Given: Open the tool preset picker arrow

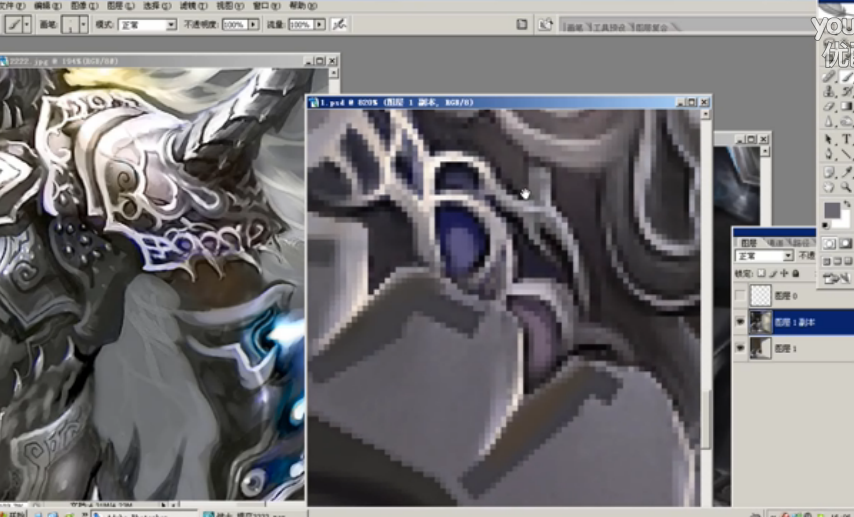Looking at the screenshot, I should pyautogui.click(x=27, y=25).
